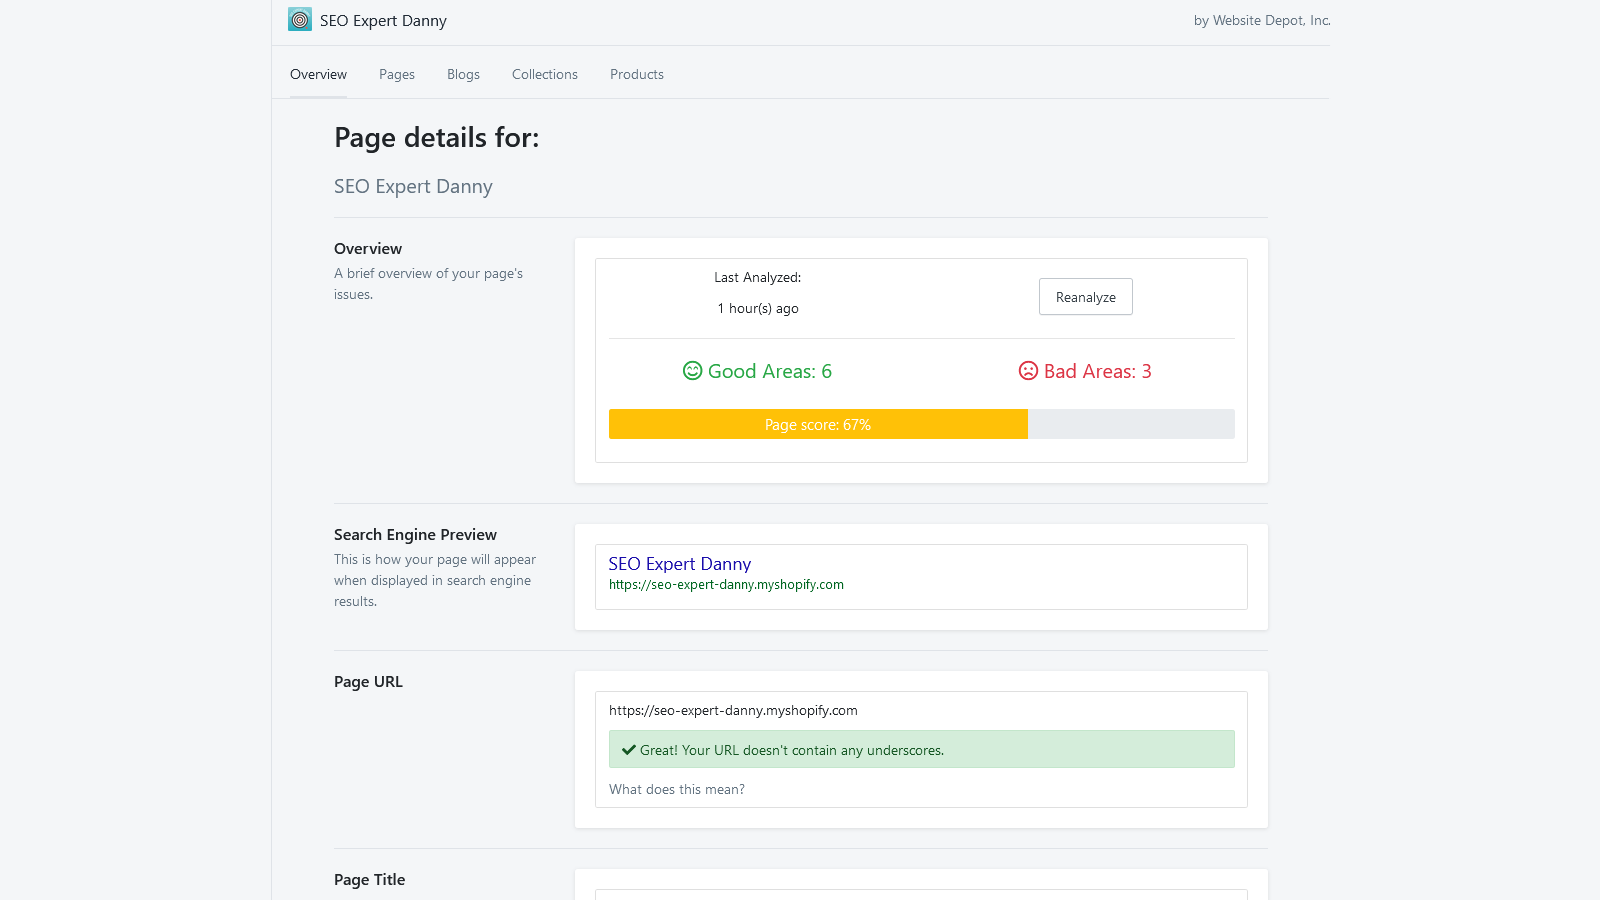Click the Reanalyze button
The width and height of the screenshot is (1600, 900).
coord(1086,297)
